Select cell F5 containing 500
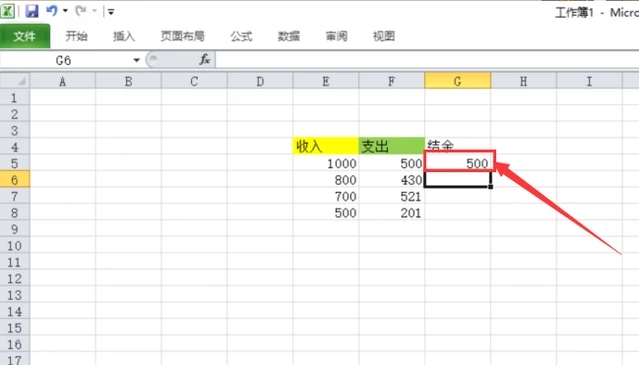 [392, 163]
